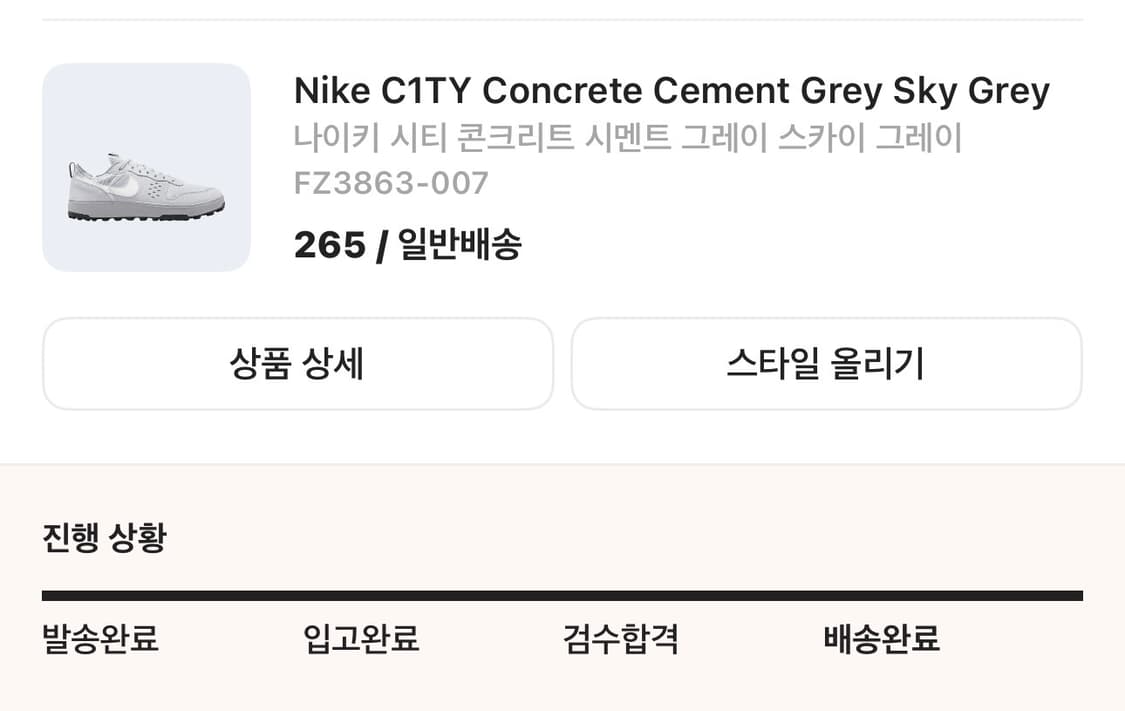Select the 입고완료 arrival step
Image resolution: width=1125 pixels, height=711 pixels.
coord(362,640)
